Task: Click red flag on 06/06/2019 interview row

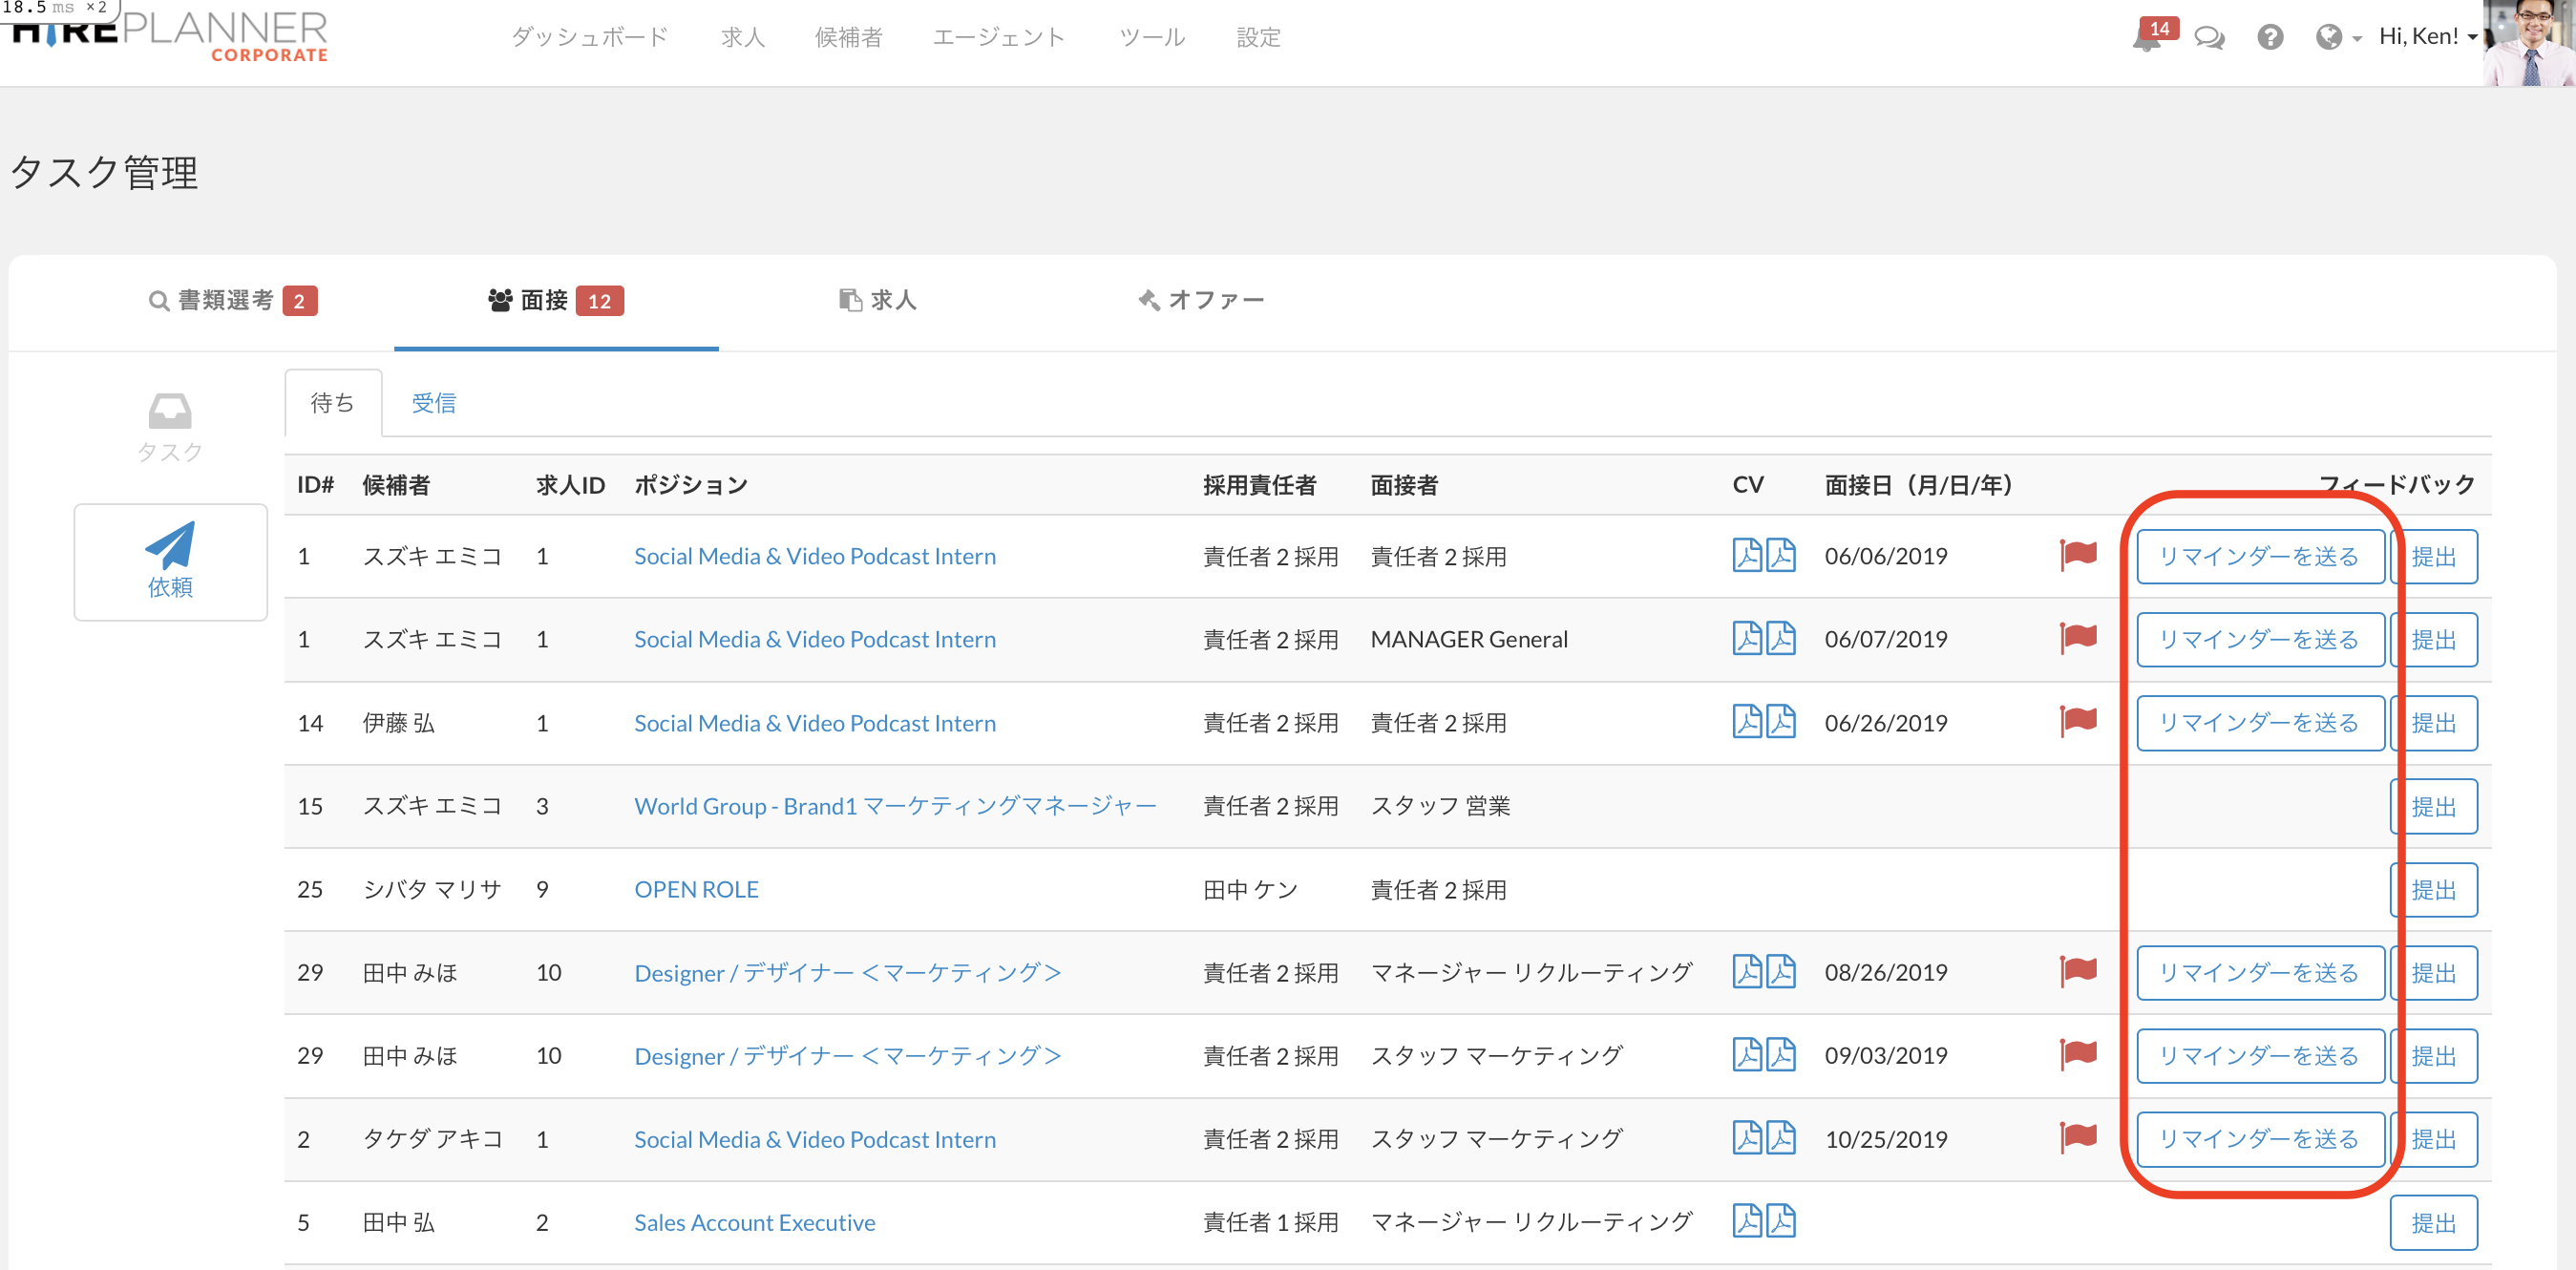Action: coord(2078,555)
